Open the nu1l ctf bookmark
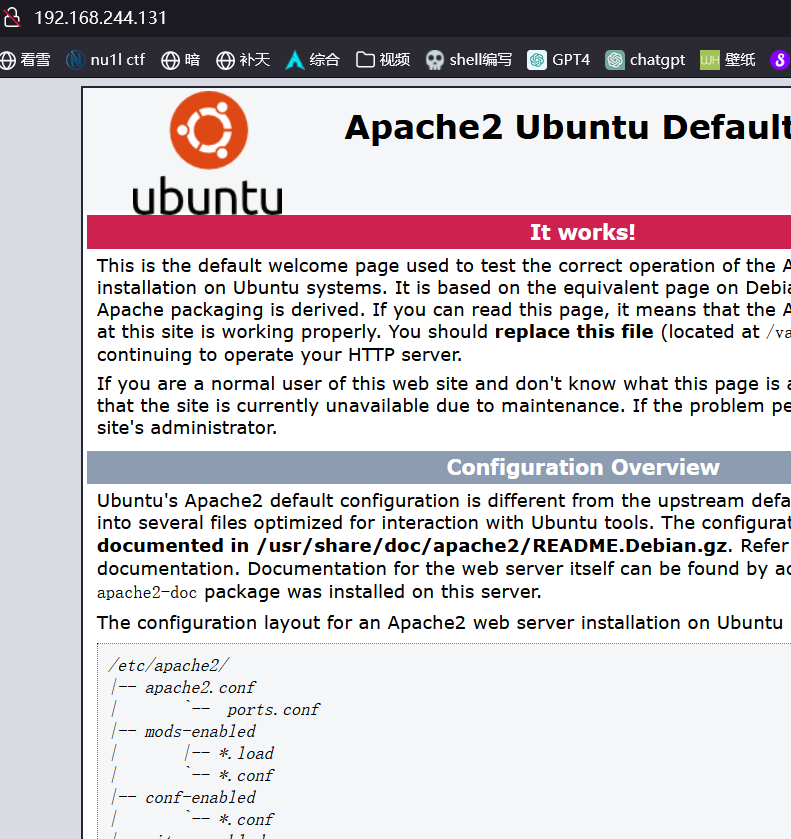The height and width of the screenshot is (839, 791). point(106,60)
